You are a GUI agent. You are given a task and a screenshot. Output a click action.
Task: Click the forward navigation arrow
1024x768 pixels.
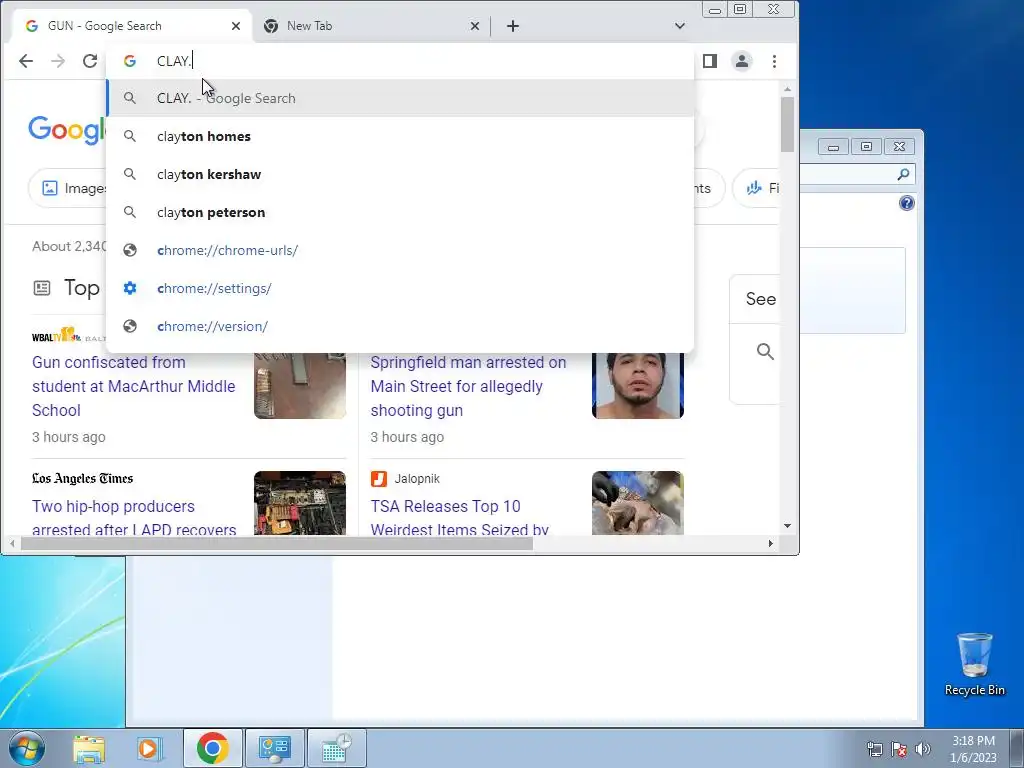click(58, 61)
